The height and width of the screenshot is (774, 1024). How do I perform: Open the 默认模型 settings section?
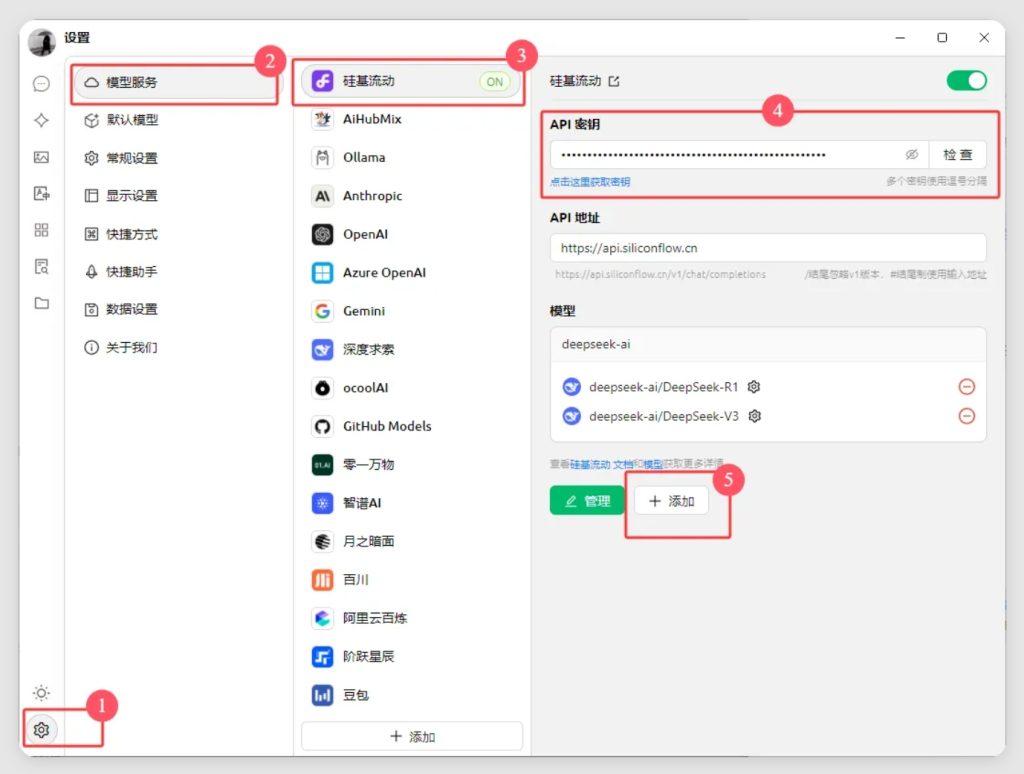[175, 120]
